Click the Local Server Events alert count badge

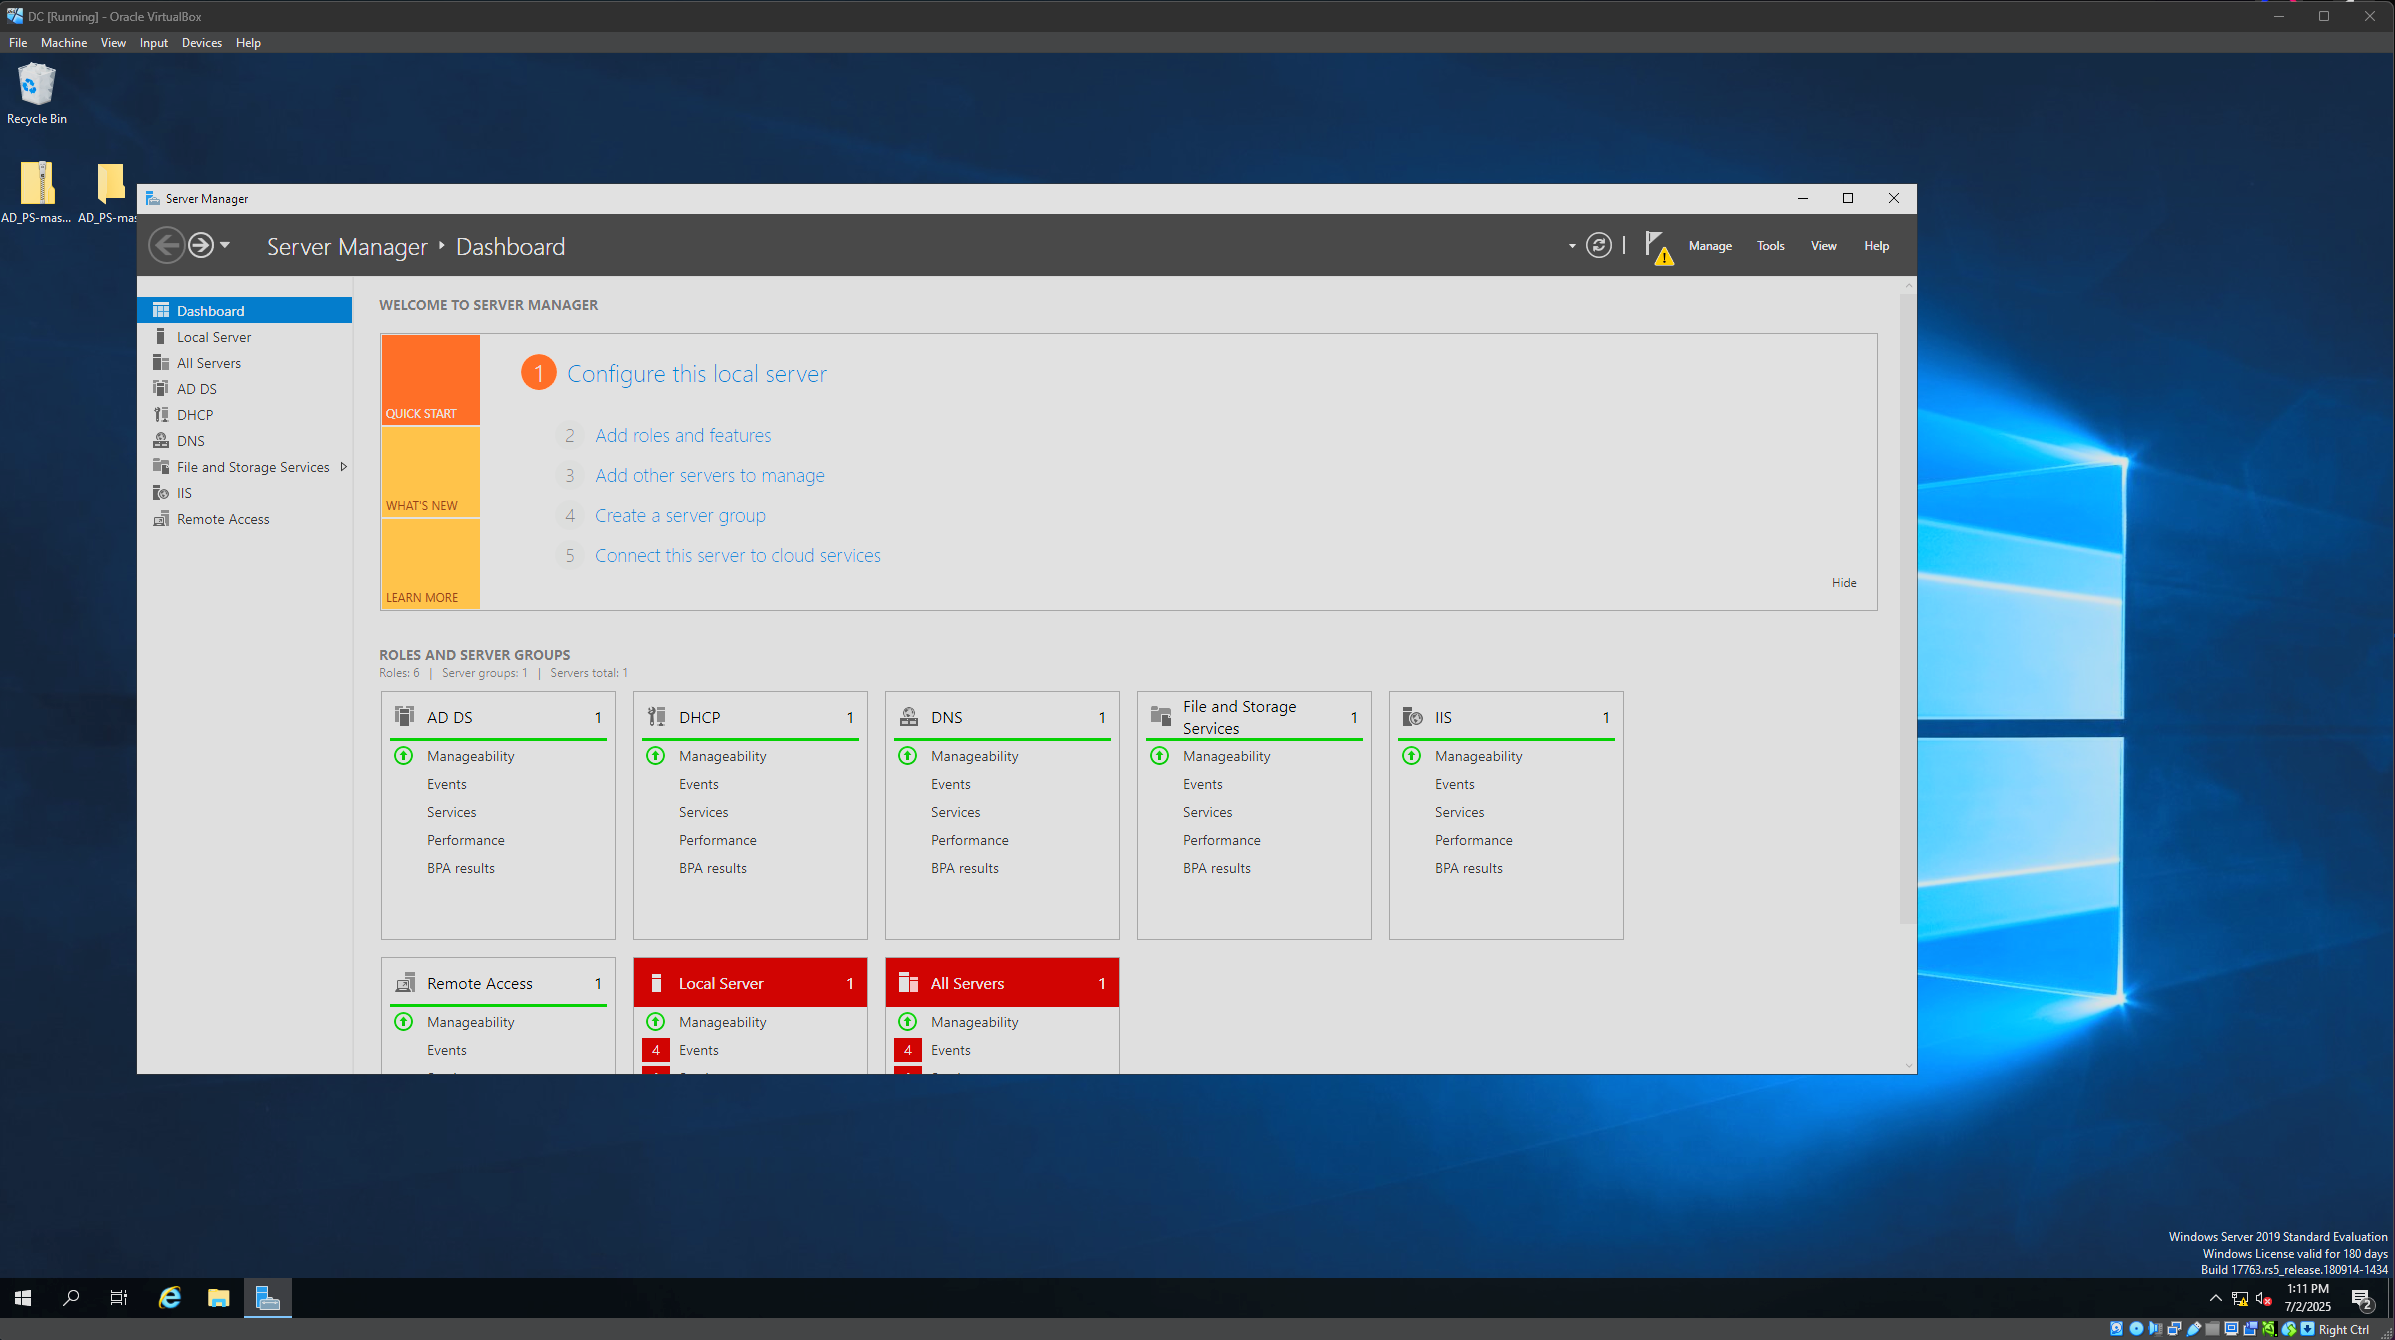(x=655, y=1050)
